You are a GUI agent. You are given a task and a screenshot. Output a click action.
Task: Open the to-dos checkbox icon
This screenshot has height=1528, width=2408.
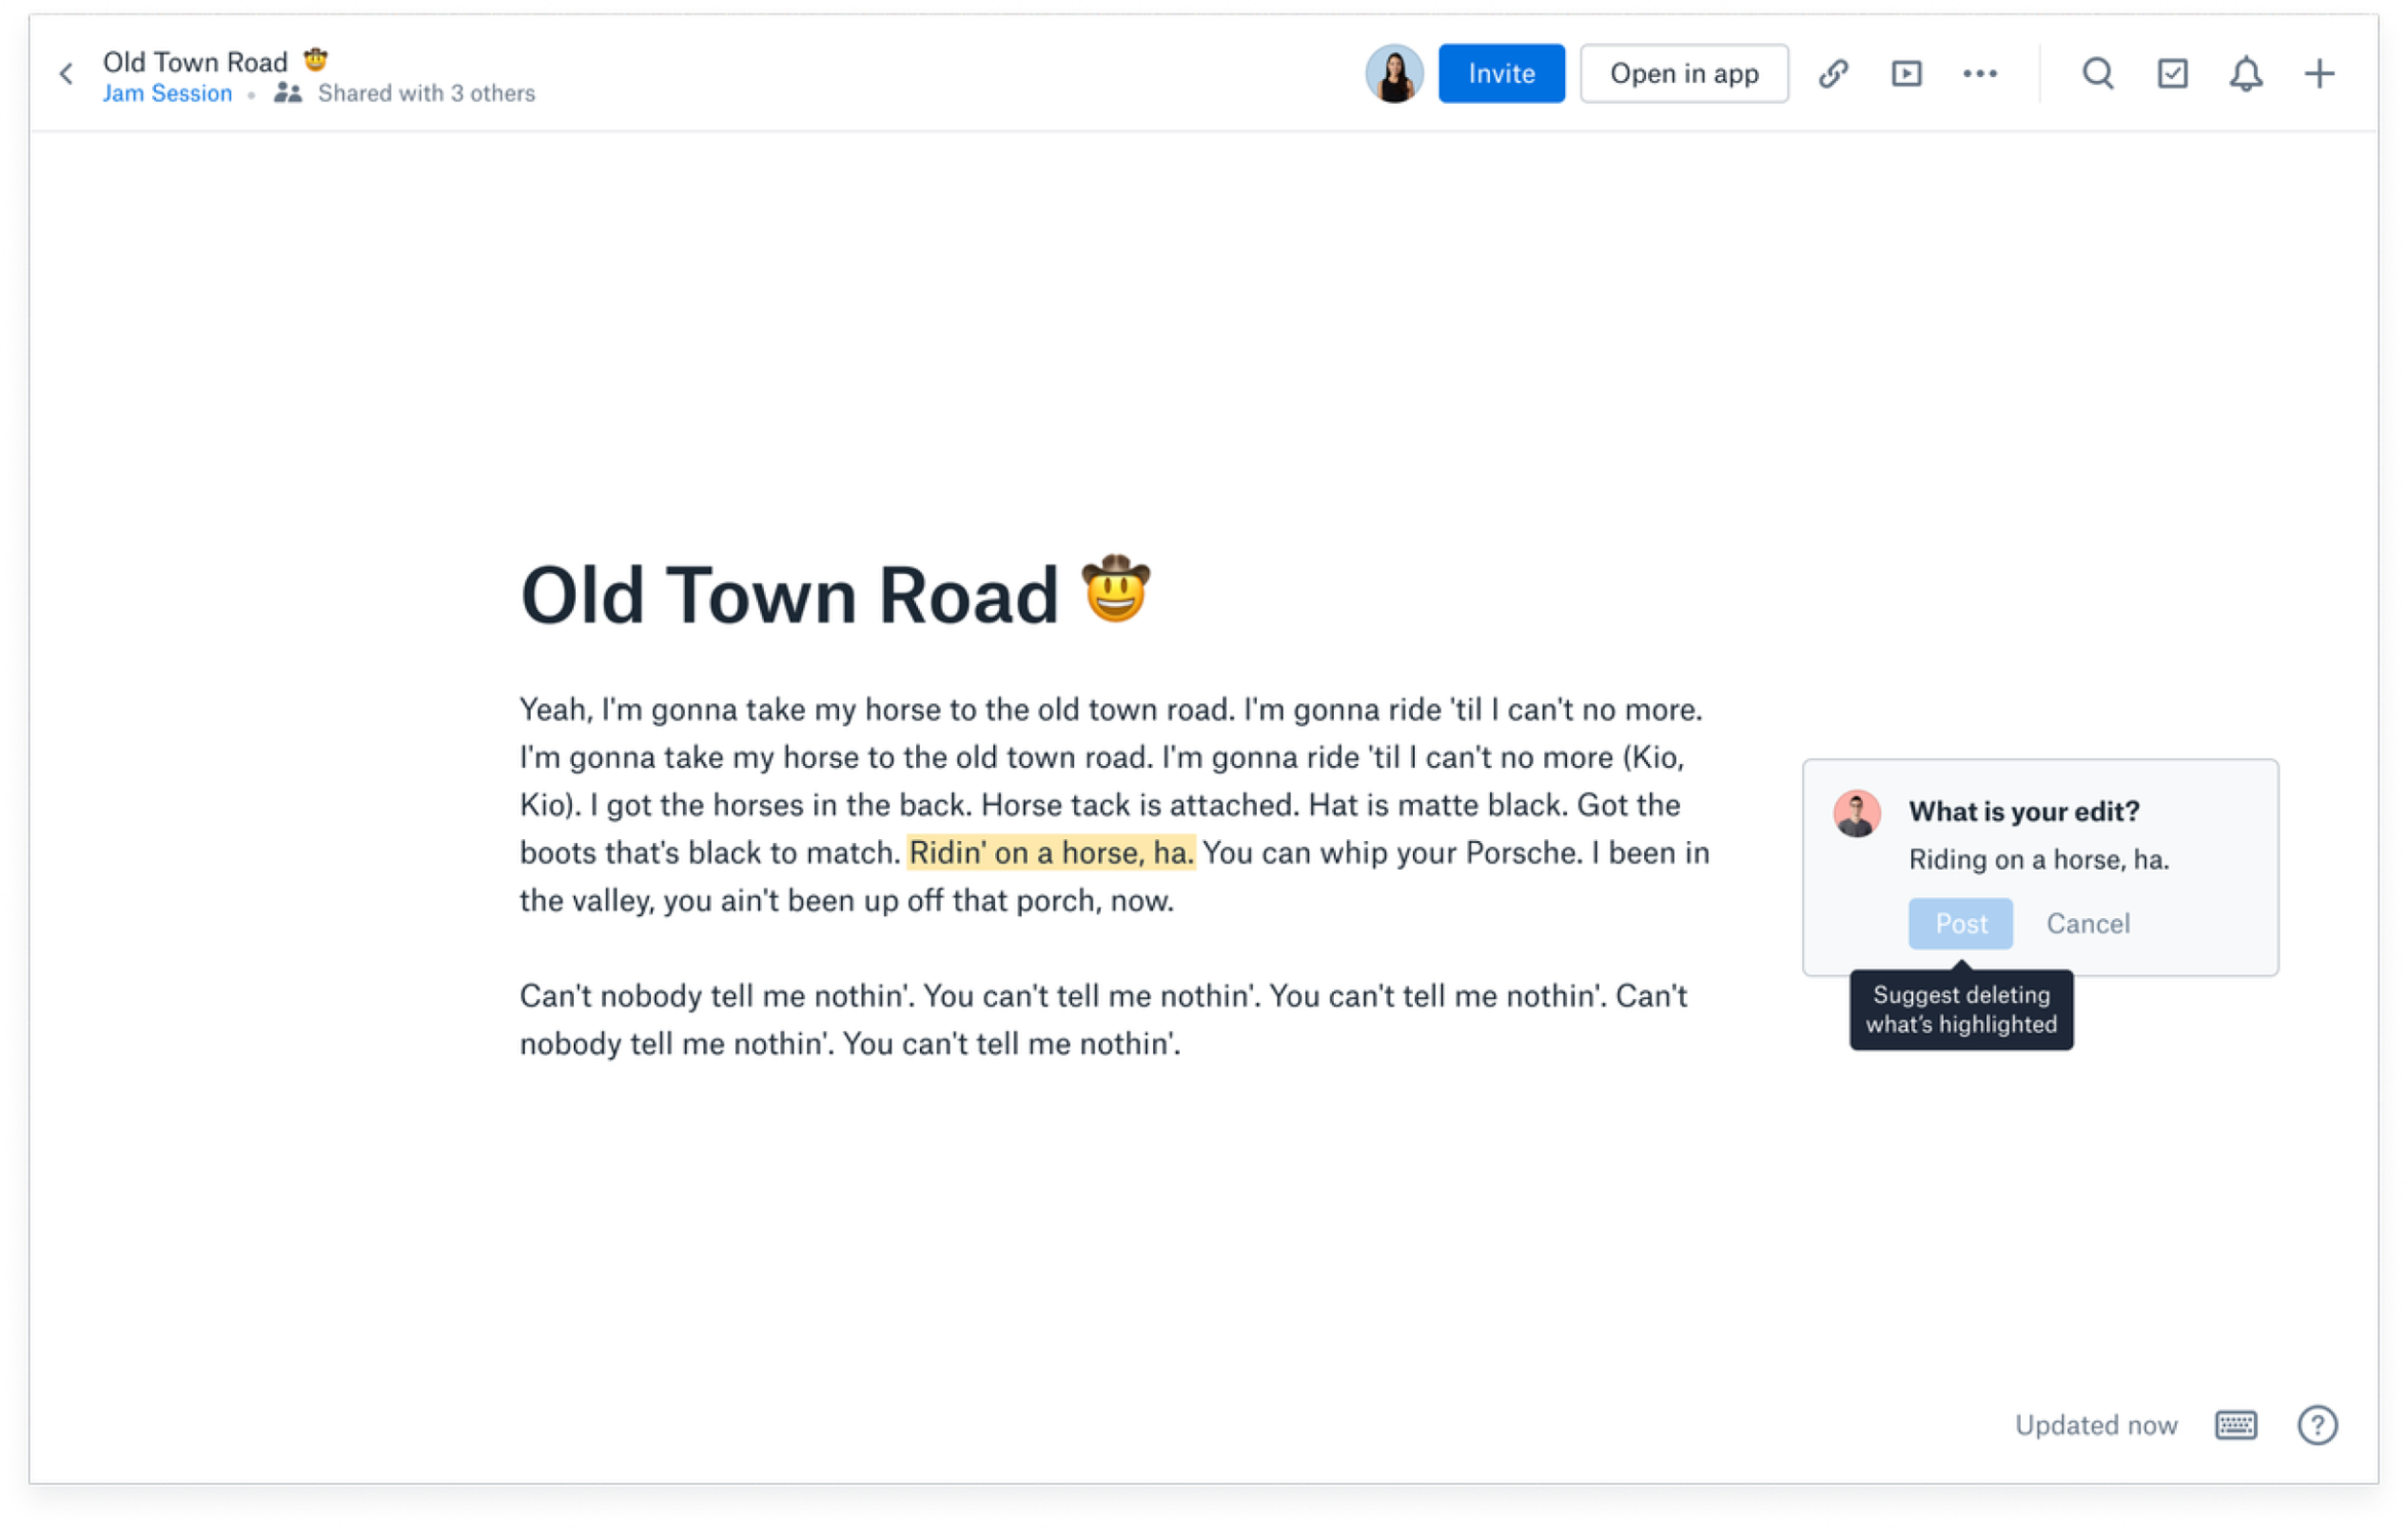click(2172, 74)
